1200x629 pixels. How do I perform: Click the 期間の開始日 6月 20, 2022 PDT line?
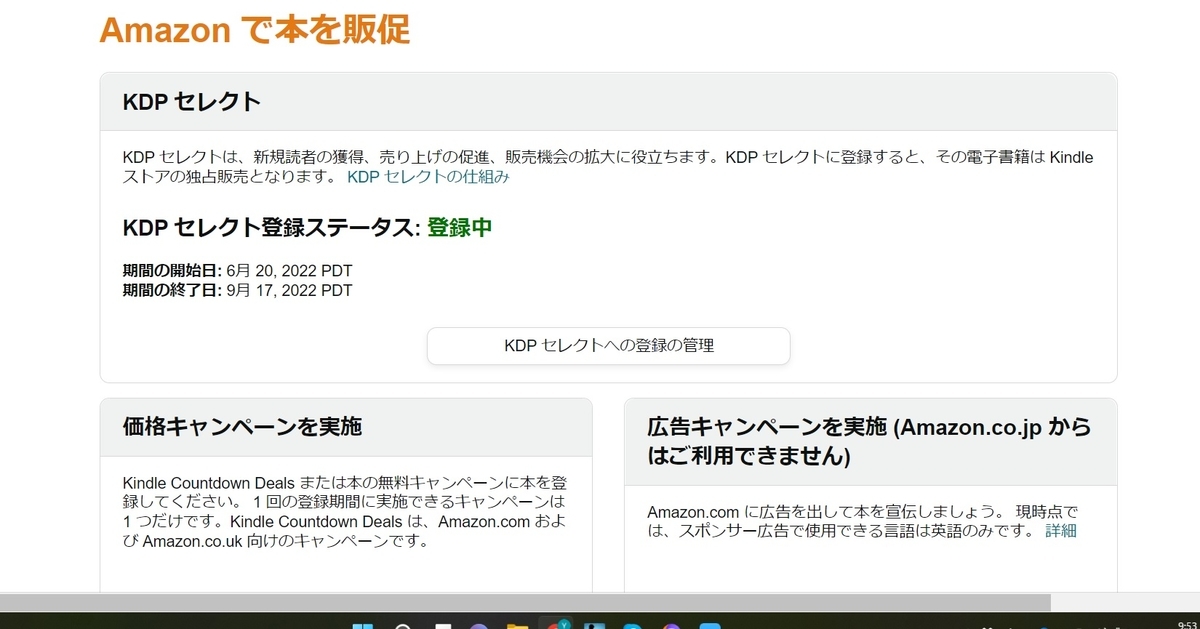(237, 271)
